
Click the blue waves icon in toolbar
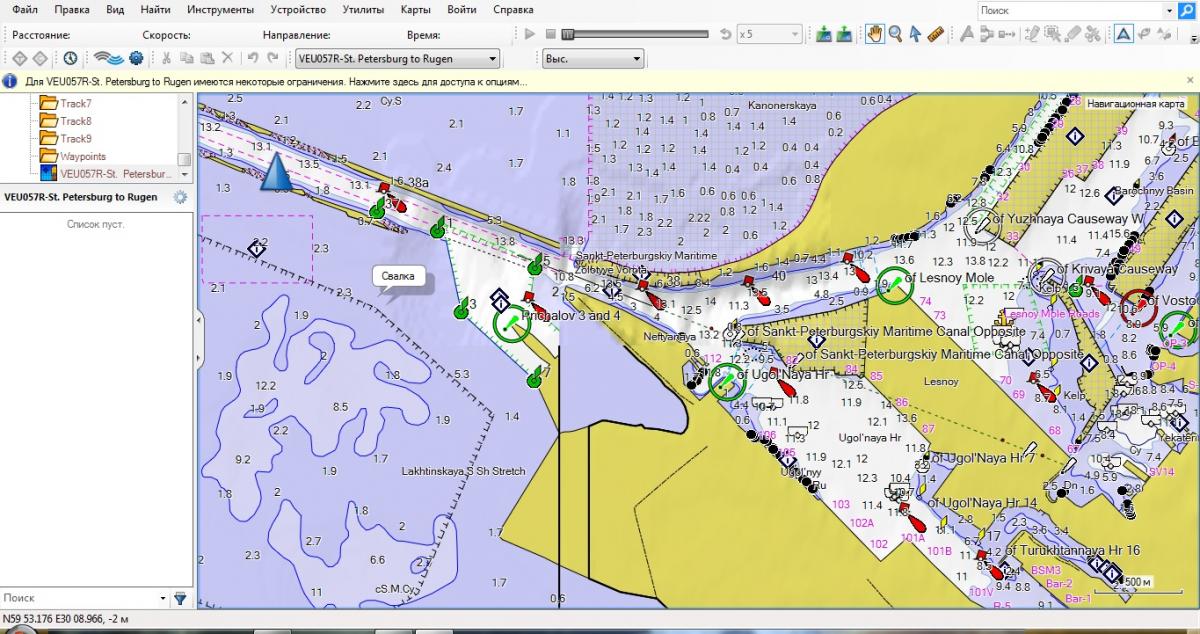108,59
